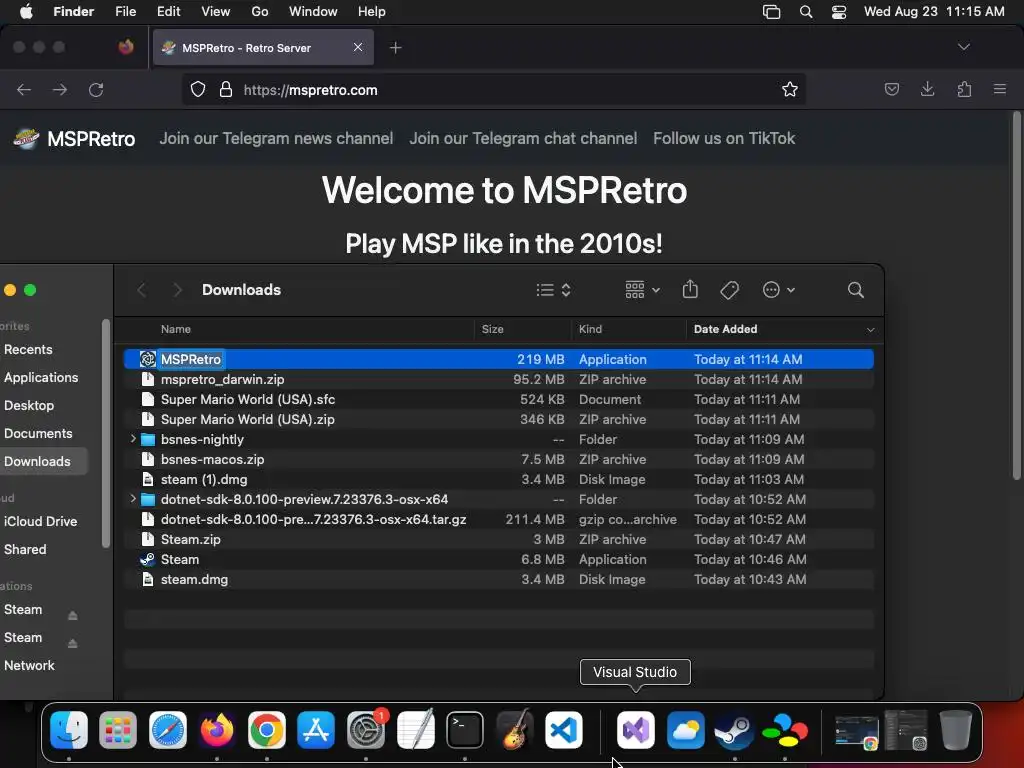Close the MSPRetro tab
The width and height of the screenshot is (1024, 768).
click(x=358, y=47)
